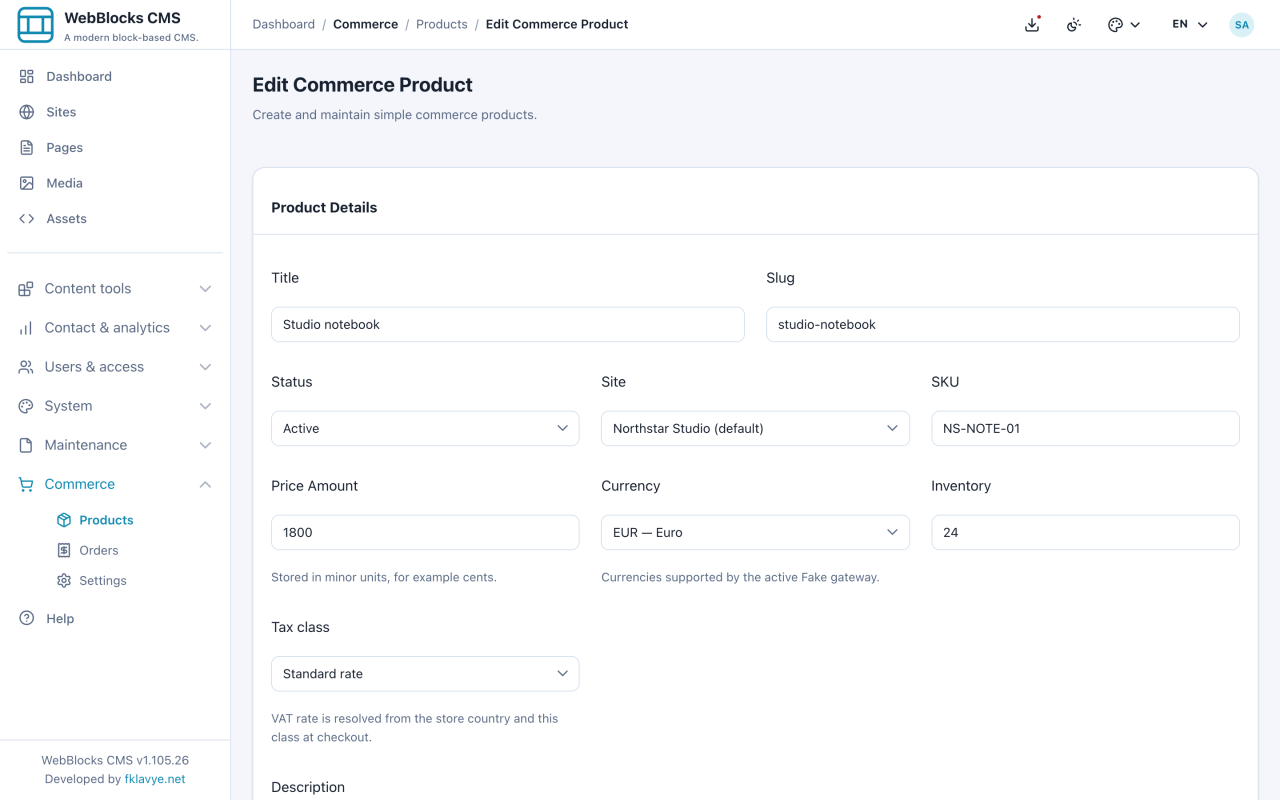
Task: Expand the System section
Action: pos(115,405)
